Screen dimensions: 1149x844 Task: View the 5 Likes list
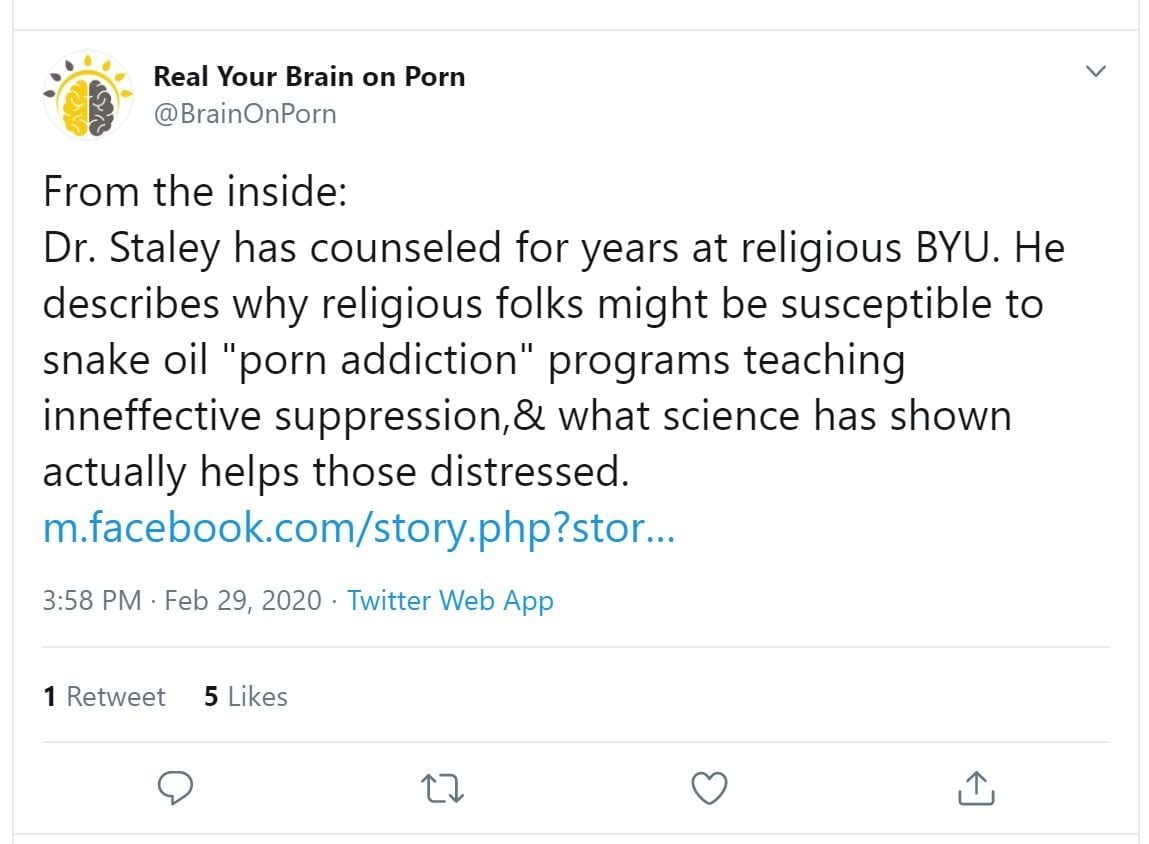coord(246,697)
